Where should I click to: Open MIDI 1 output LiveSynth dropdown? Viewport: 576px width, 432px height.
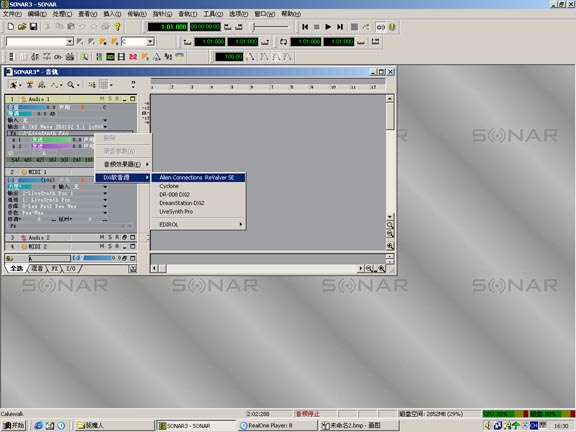click(x=105, y=193)
